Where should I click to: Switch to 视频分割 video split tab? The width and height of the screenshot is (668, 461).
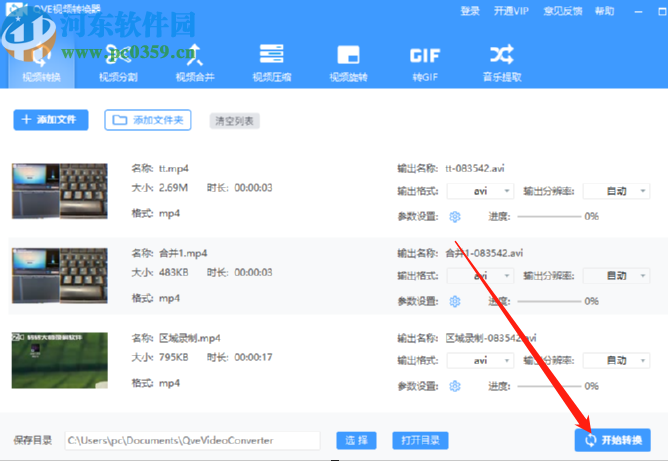(x=118, y=63)
